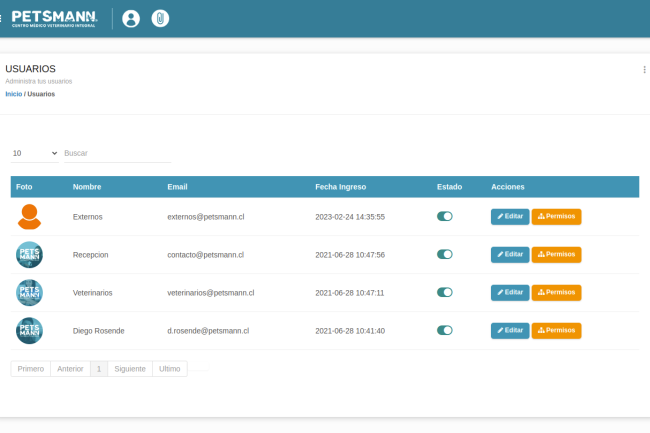Screen dimensions: 650x433
Task: Expand the rows-per-page dropdown showing 10
Action: (35, 153)
